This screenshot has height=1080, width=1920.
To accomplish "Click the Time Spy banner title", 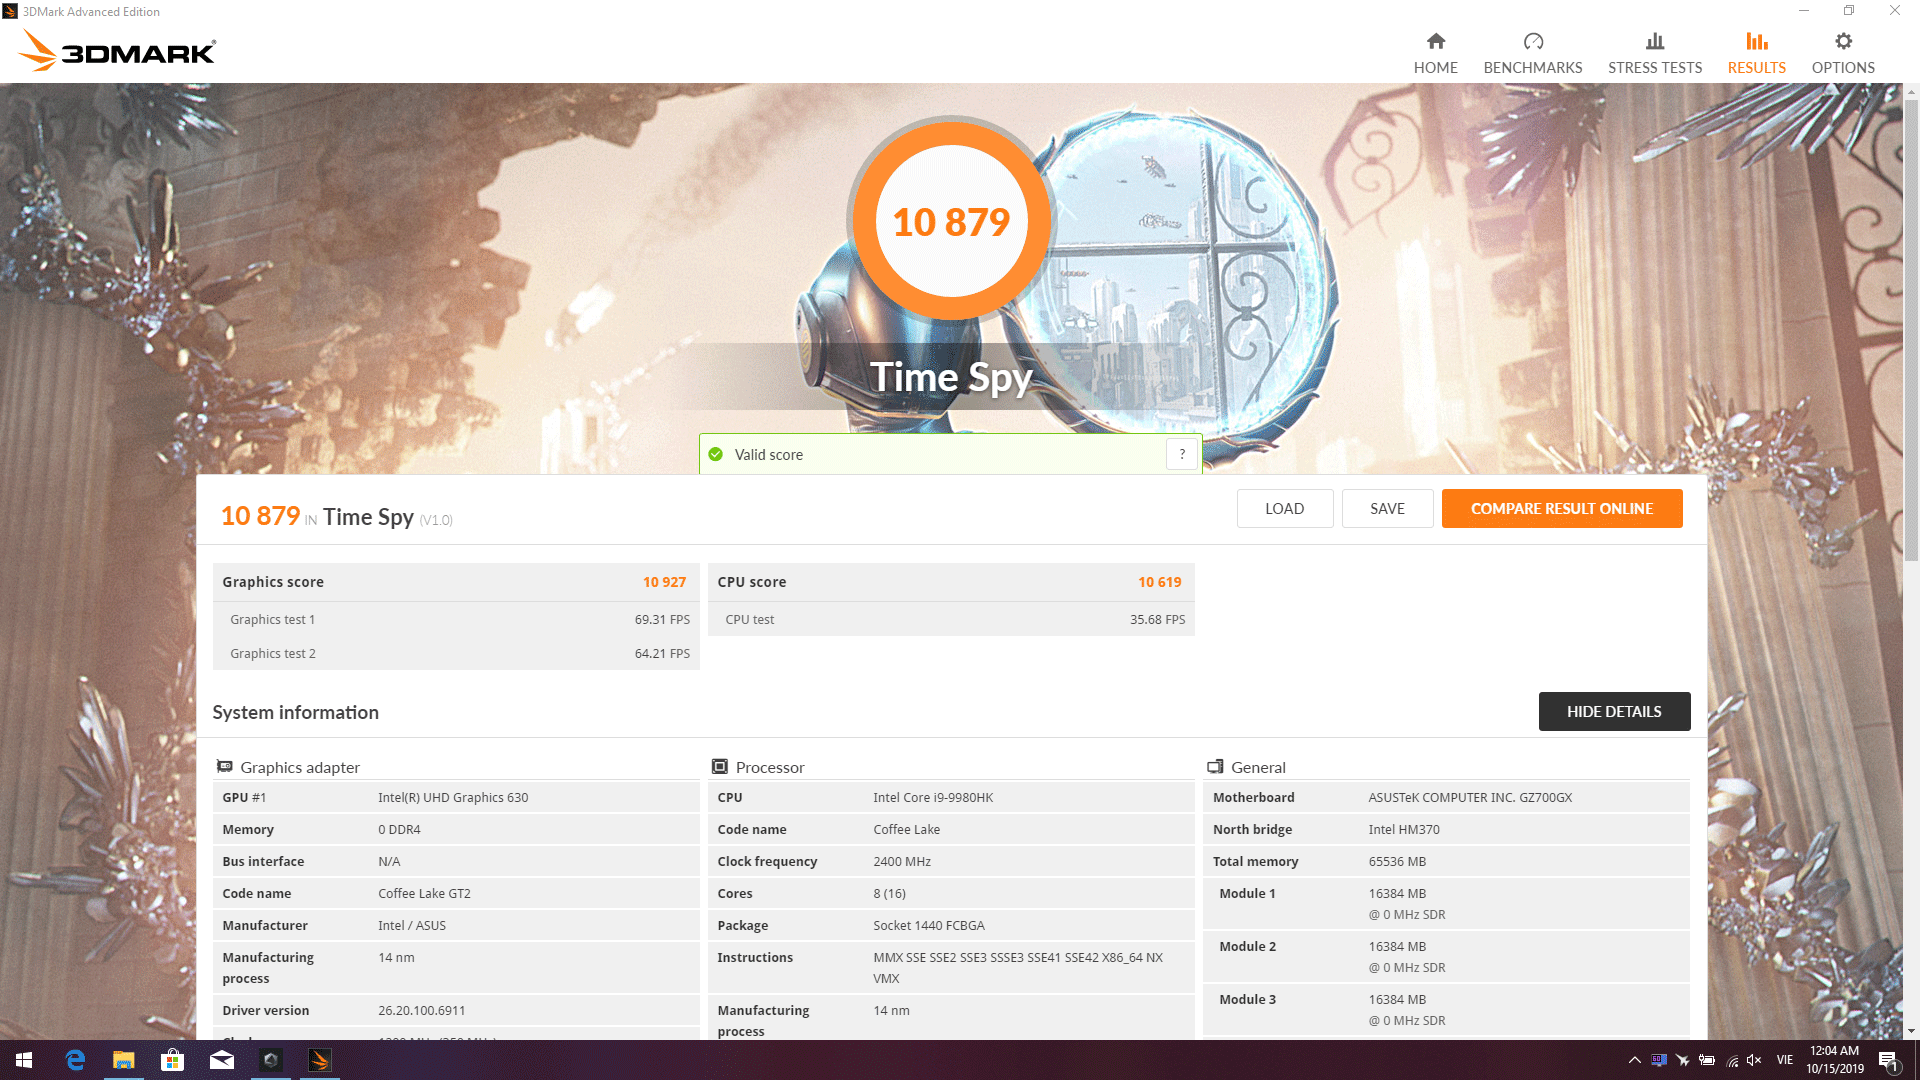I will click(x=951, y=377).
